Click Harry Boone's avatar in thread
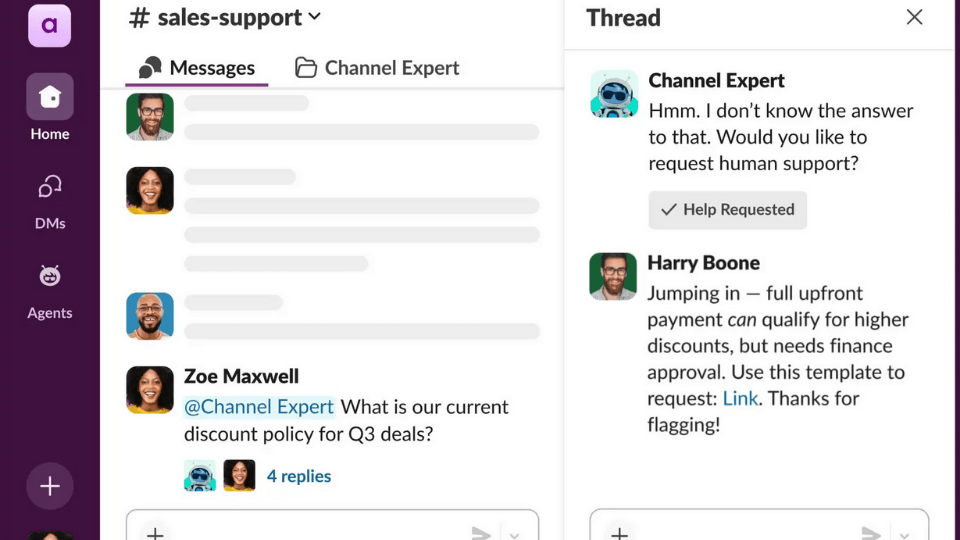Screen dimensions: 960x540 click(613, 277)
